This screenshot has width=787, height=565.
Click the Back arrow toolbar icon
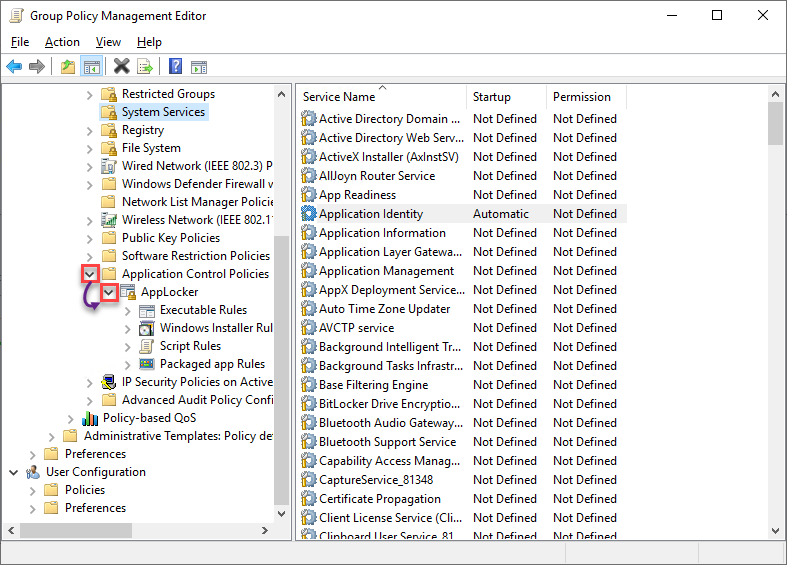[x=14, y=66]
